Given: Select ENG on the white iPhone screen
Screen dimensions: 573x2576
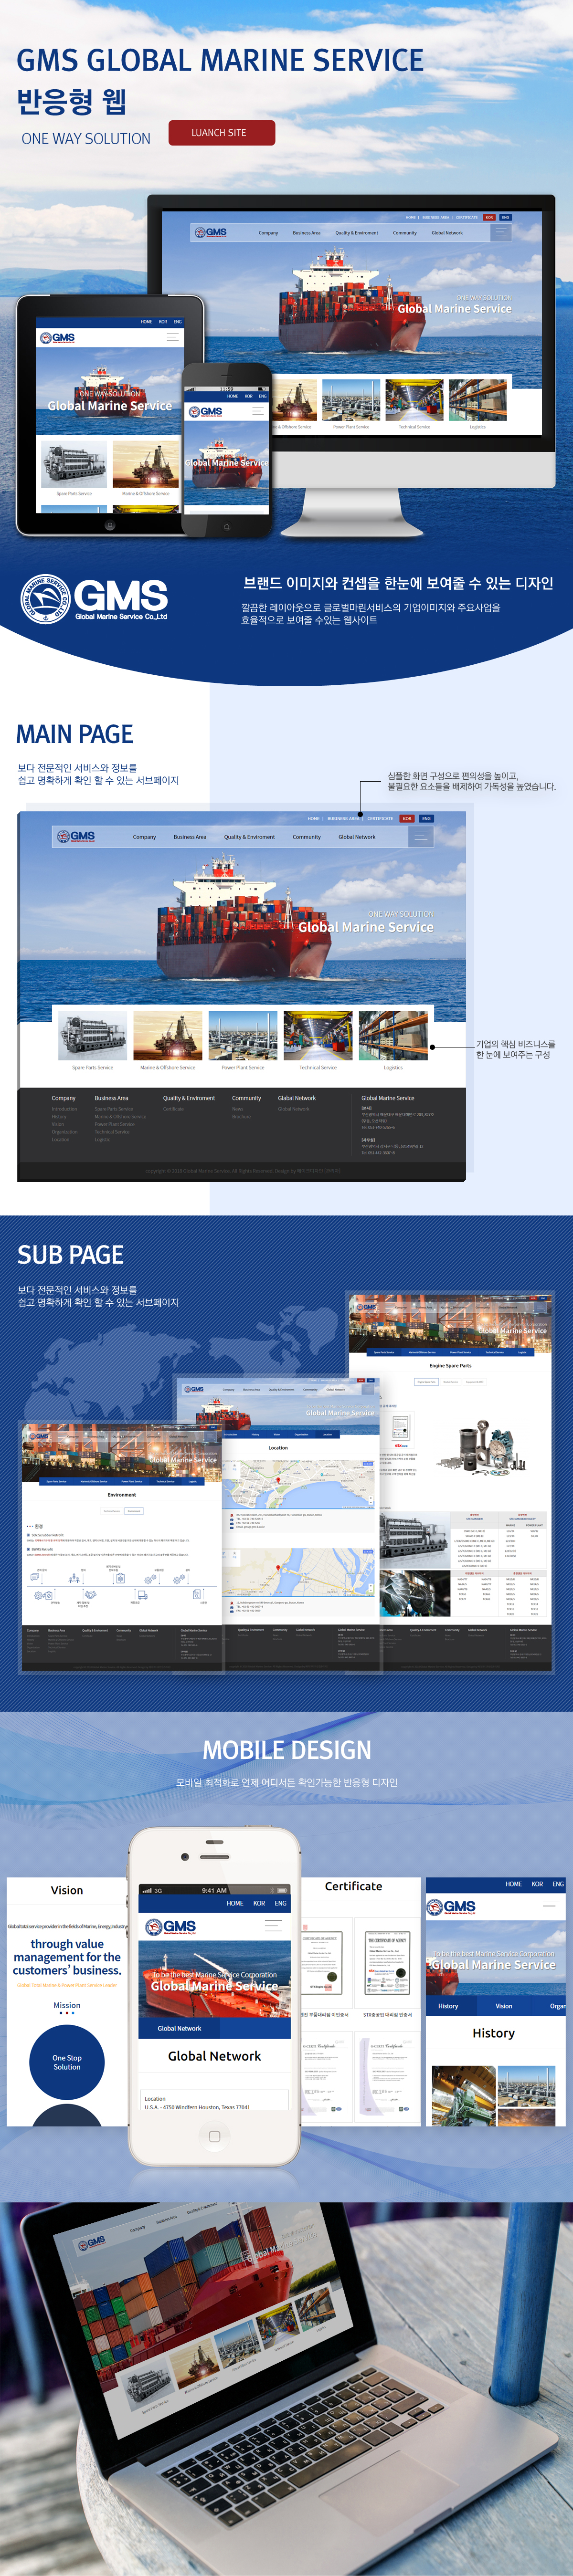Looking at the screenshot, I should [280, 1903].
